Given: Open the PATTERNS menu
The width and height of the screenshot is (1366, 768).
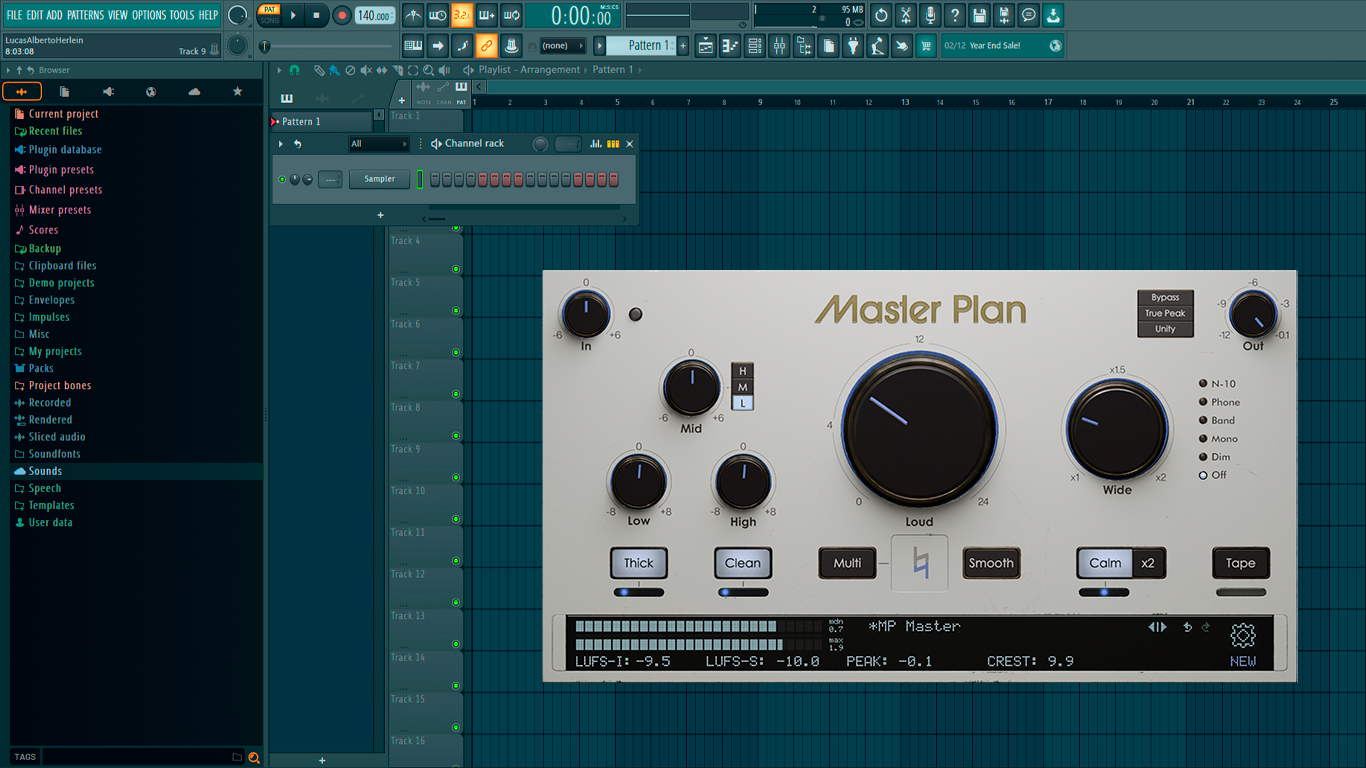Looking at the screenshot, I should (x=85, y=15).
